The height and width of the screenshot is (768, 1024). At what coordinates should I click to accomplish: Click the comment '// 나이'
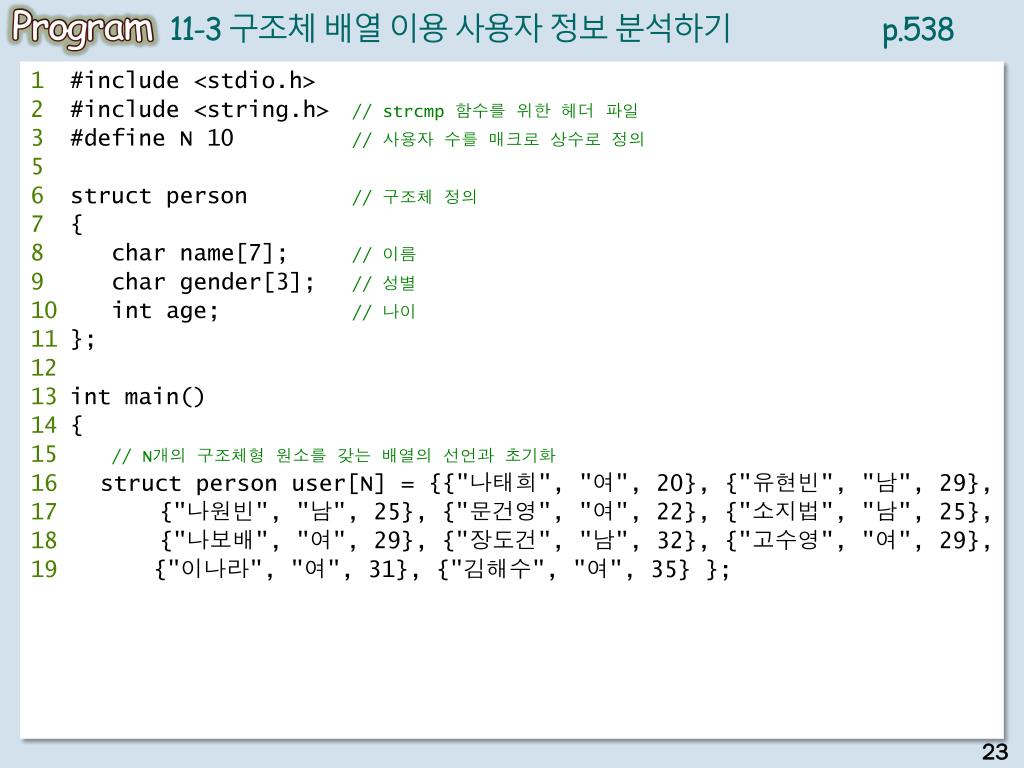coord(384,312)
